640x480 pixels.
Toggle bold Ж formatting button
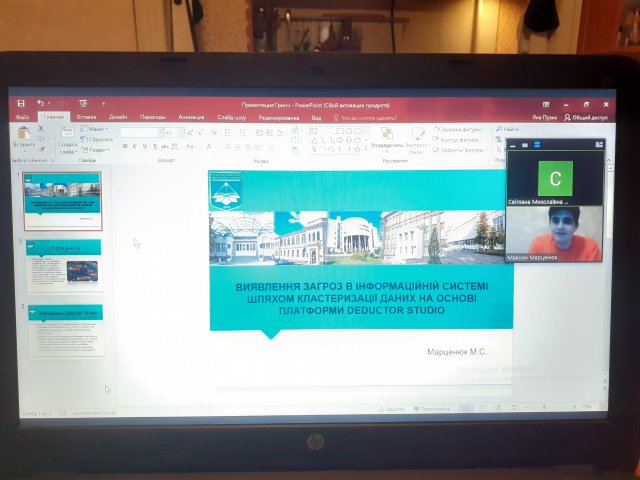(125, 146)
